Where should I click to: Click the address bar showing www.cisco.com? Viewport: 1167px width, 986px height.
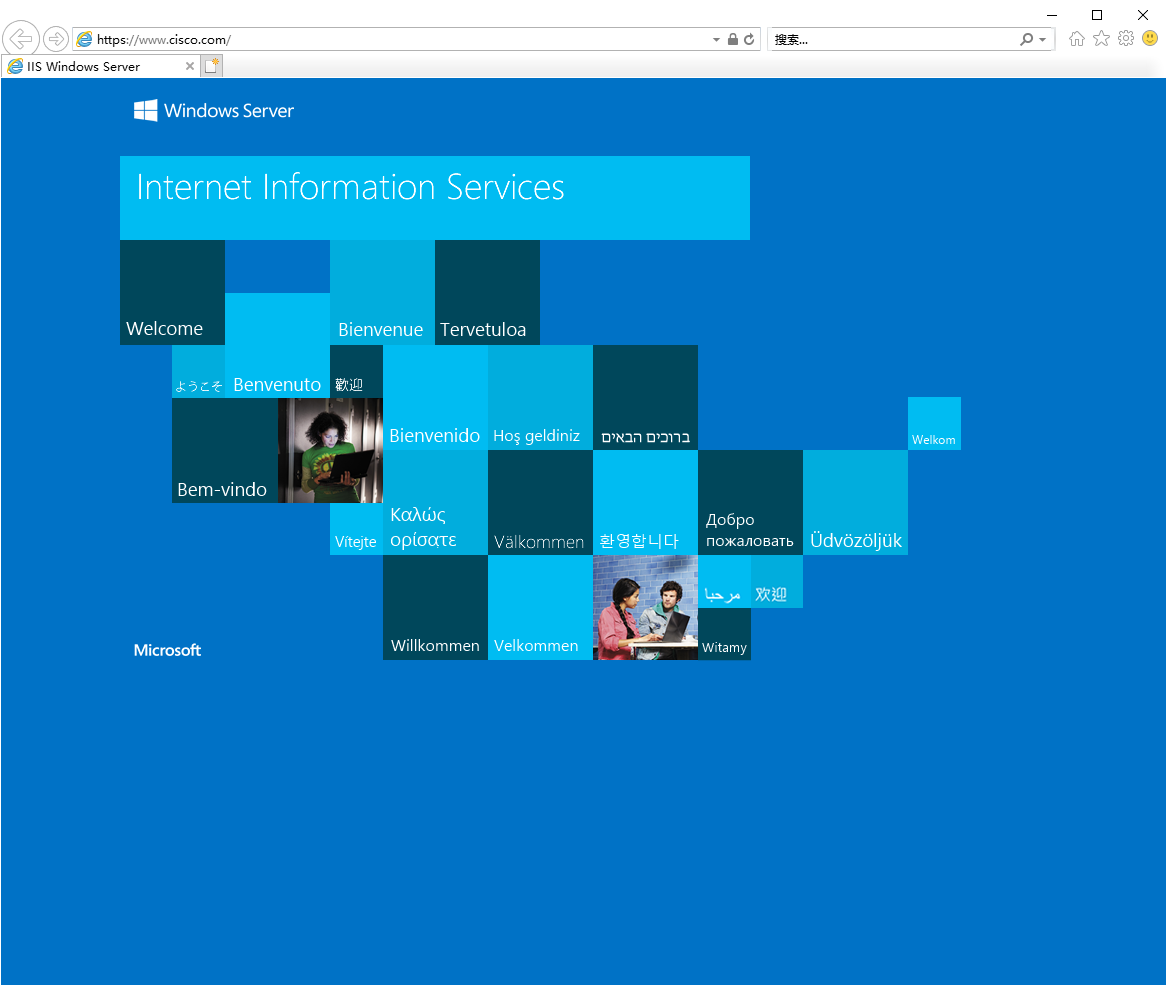pyautogui.click(x=394, y=39)
